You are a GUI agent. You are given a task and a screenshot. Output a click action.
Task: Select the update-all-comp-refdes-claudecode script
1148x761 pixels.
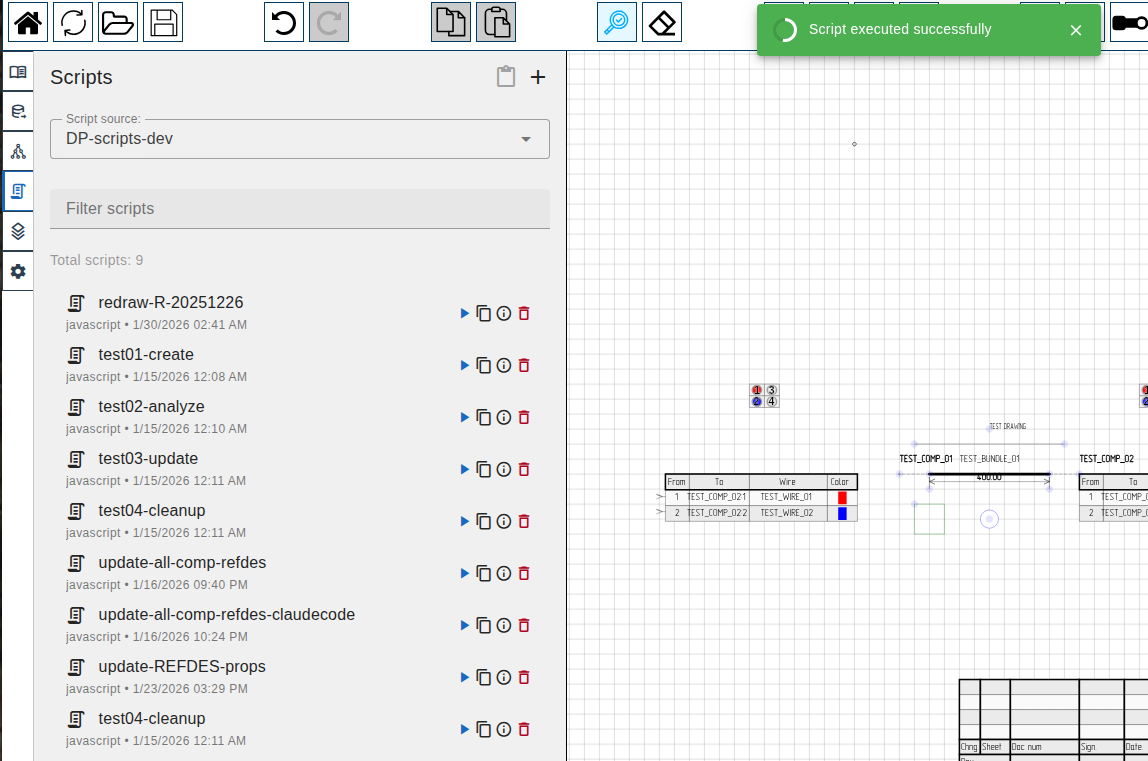226,615
